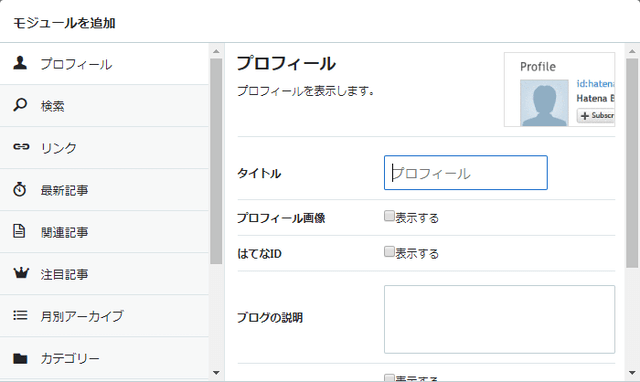Click the Subscribe button in profile preview
This screenshot has height=382, width=640.
pos(596,115)
